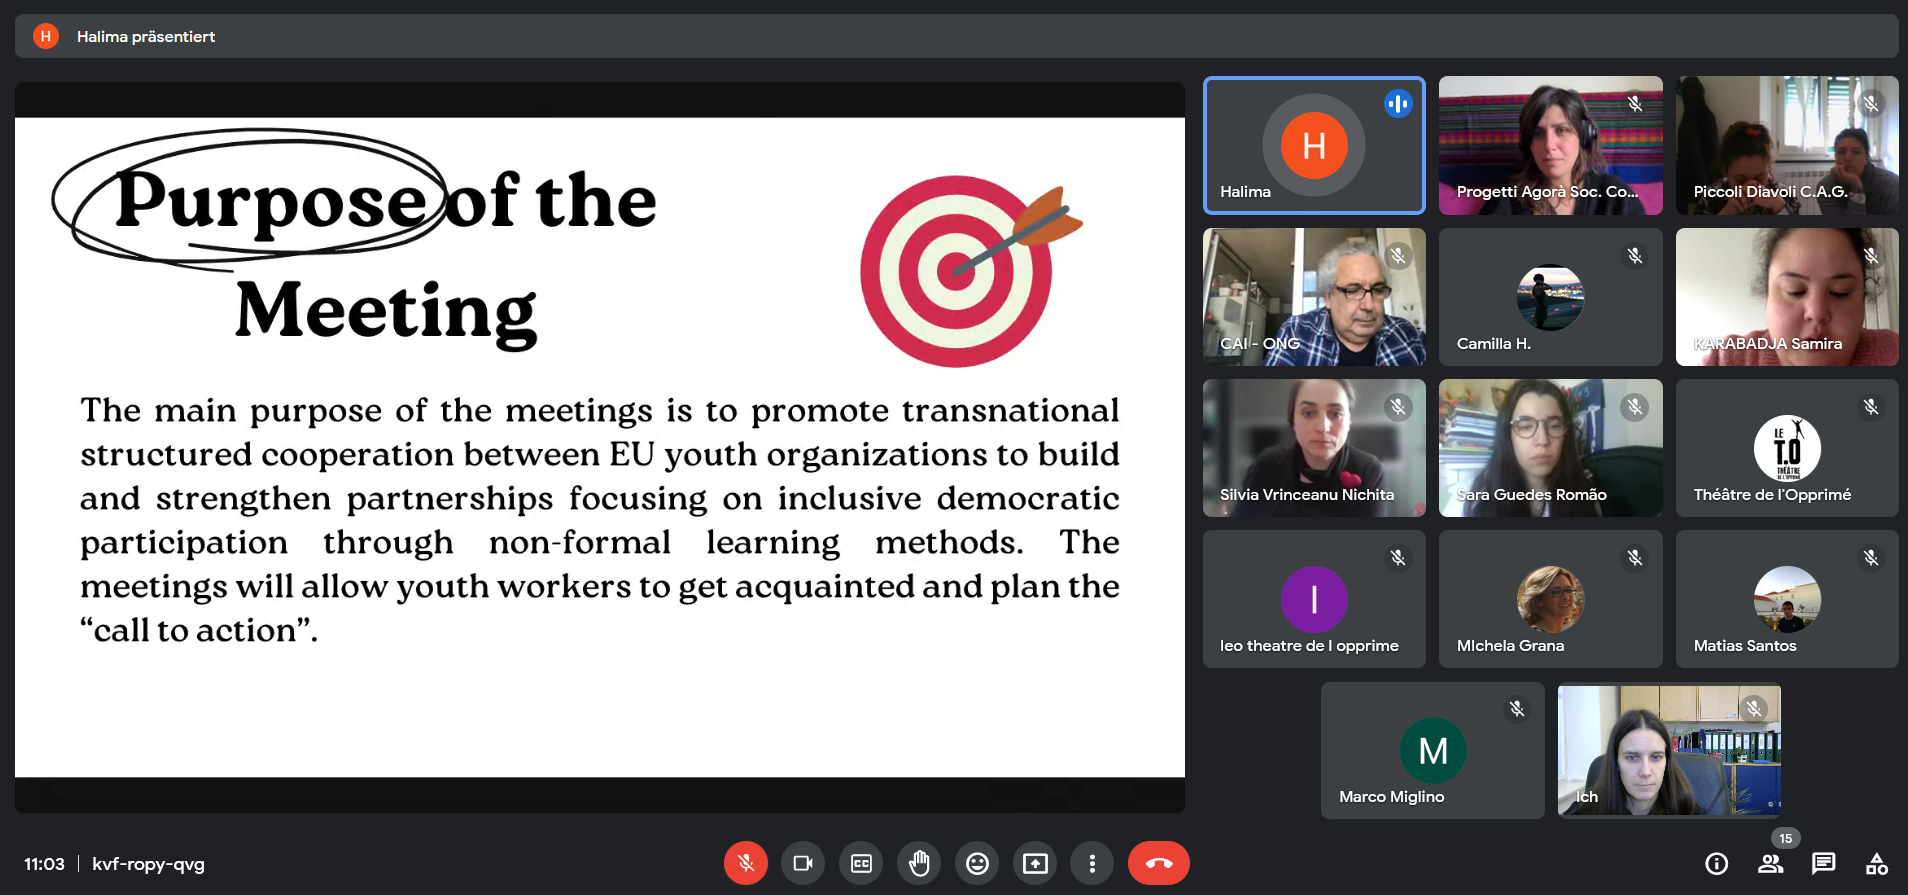Image resolution: width=1908 pixels, height=895 pixels.
Task: Select Halima's participant tile
Action: click(x=1314, y=145)
